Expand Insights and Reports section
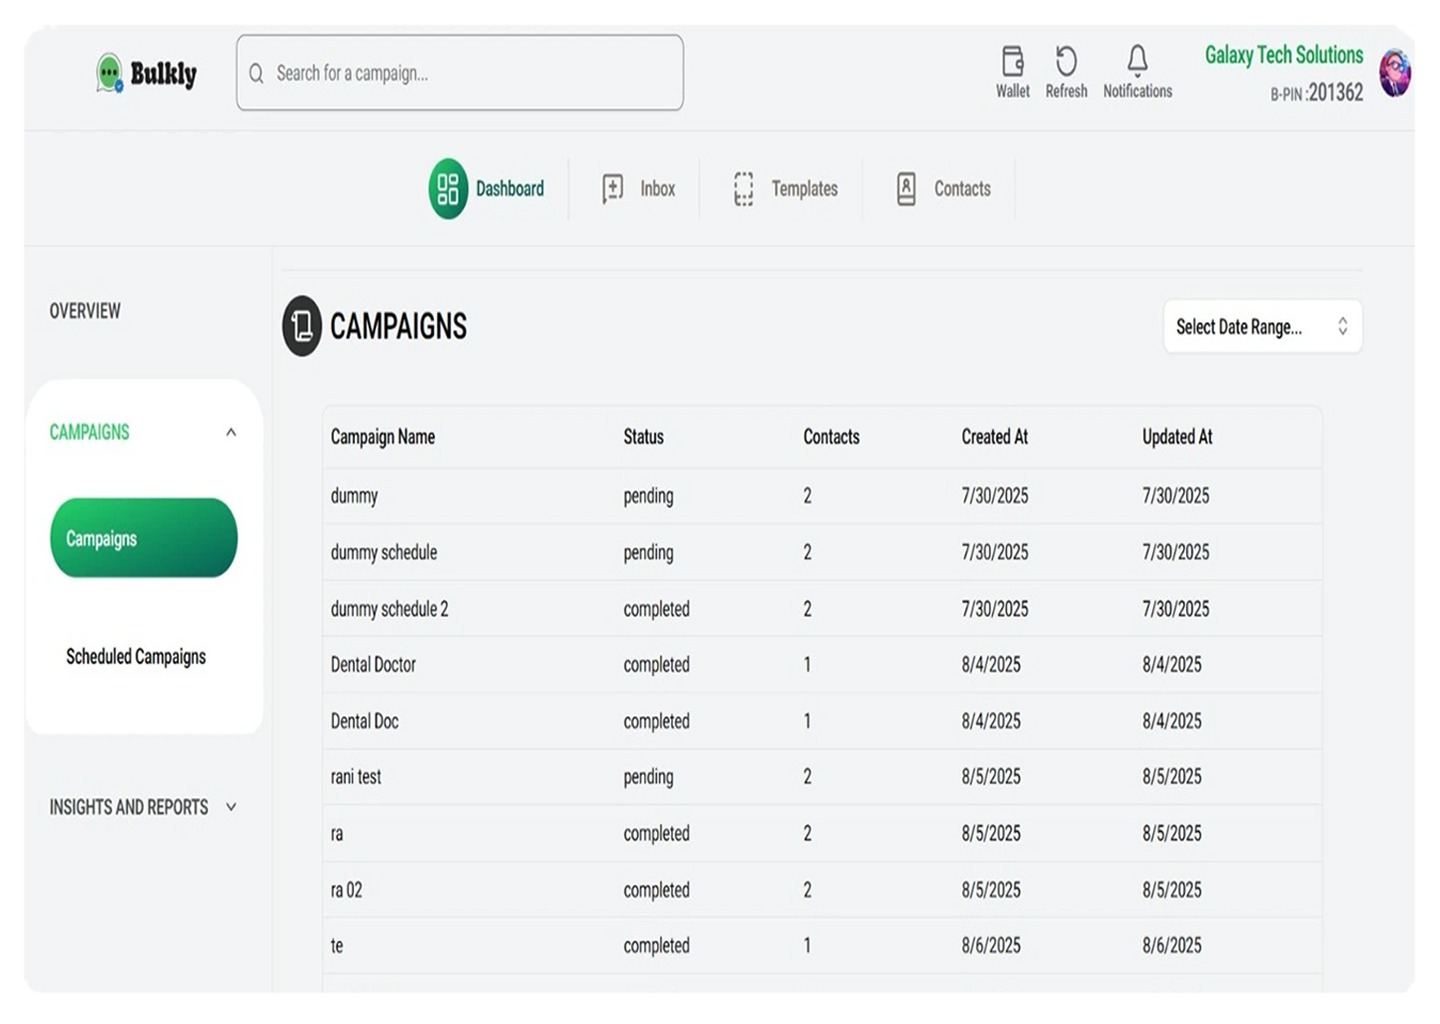 [x=231, y=807]
